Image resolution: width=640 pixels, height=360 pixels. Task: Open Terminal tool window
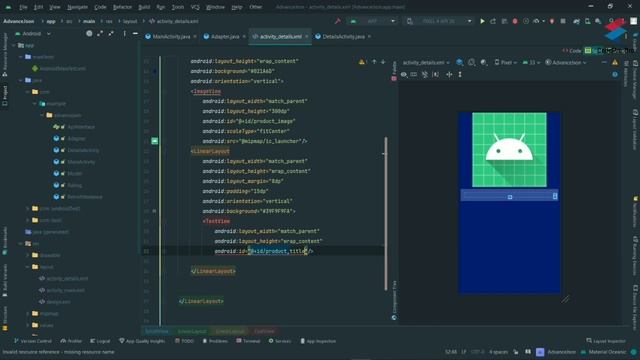248,341
